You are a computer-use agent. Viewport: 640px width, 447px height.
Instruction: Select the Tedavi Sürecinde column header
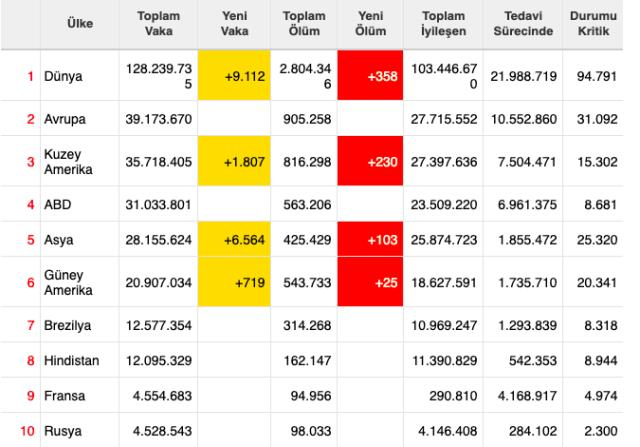click(x=523, y=24)
